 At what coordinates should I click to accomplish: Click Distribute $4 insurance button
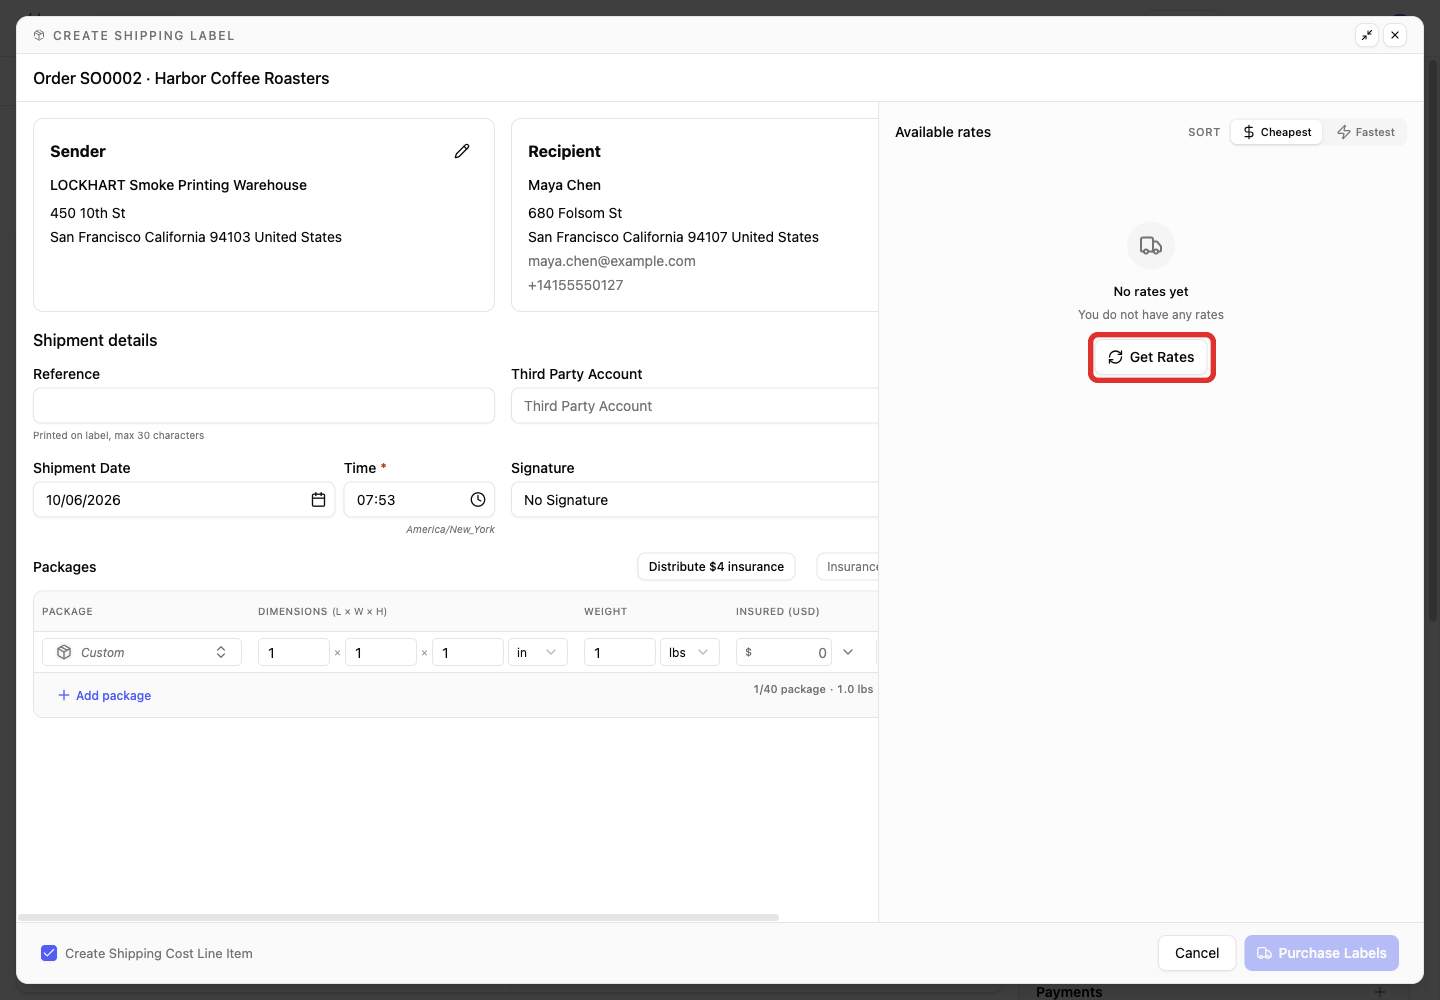click(x=716, y=567)
